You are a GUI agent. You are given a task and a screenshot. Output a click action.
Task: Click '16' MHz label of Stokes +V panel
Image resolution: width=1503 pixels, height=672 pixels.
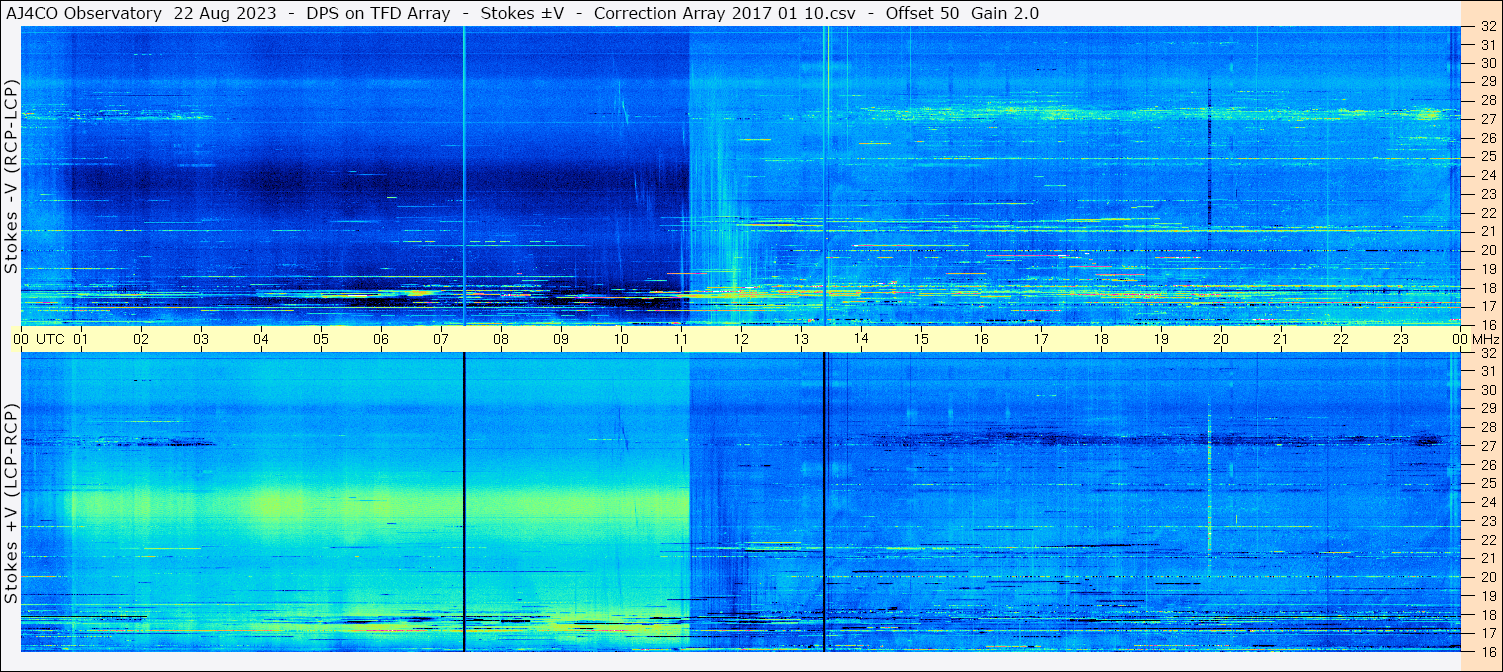(1487, 651)
